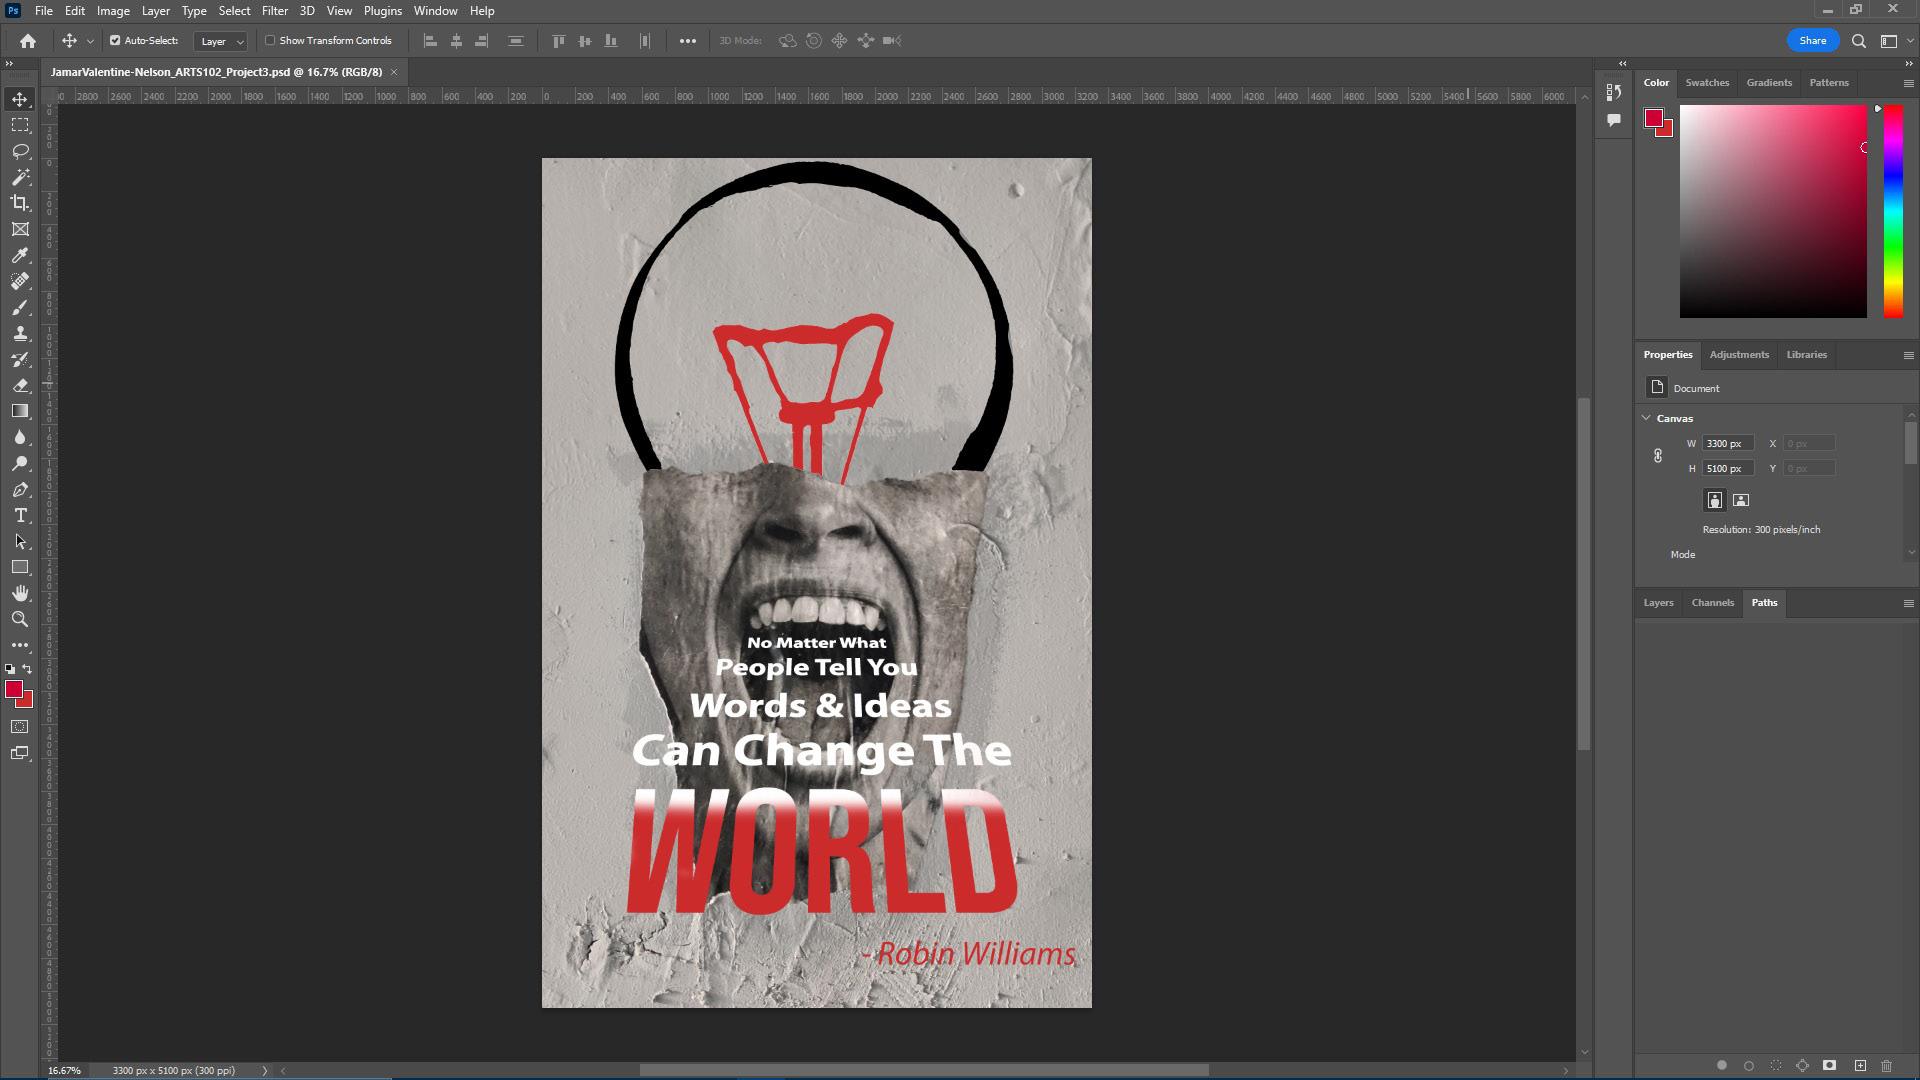Select the Crop tool
Viewport: 1920px width, 1080px height.
[x=20, y=203]
